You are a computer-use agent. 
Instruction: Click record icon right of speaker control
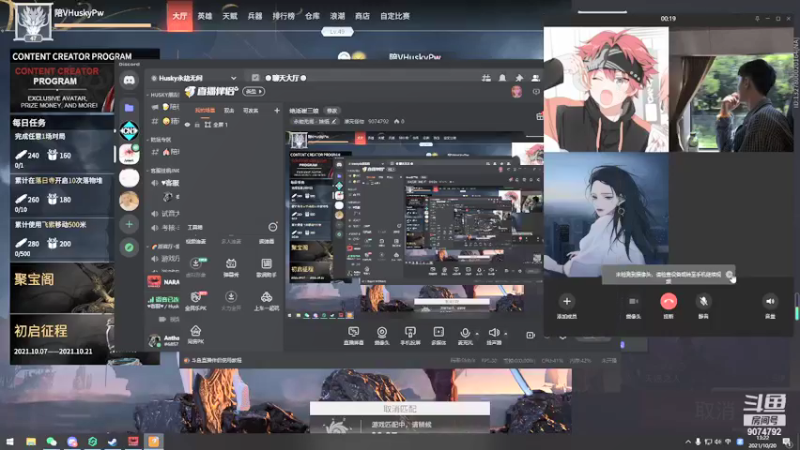pos(530,335)
